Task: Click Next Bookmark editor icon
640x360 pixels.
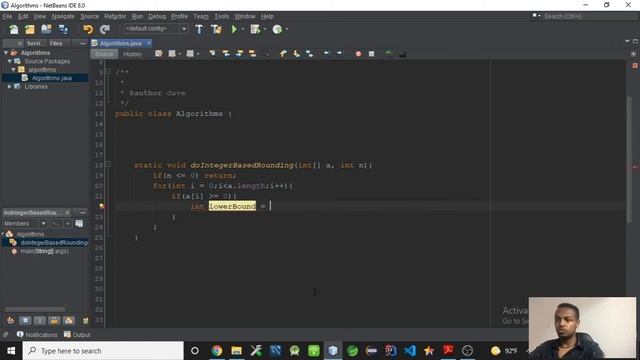Action: (296, 54)
